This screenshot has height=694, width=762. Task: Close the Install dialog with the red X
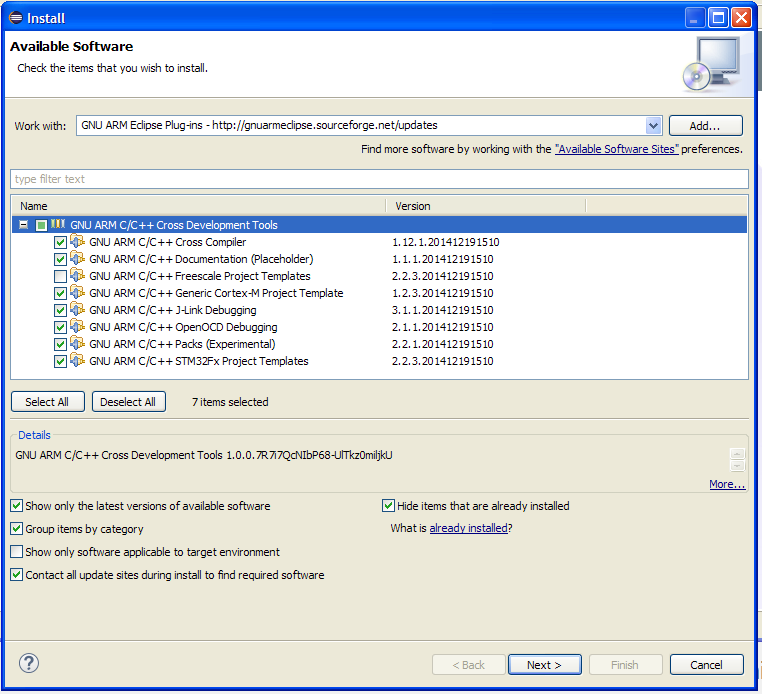point(742,18)
